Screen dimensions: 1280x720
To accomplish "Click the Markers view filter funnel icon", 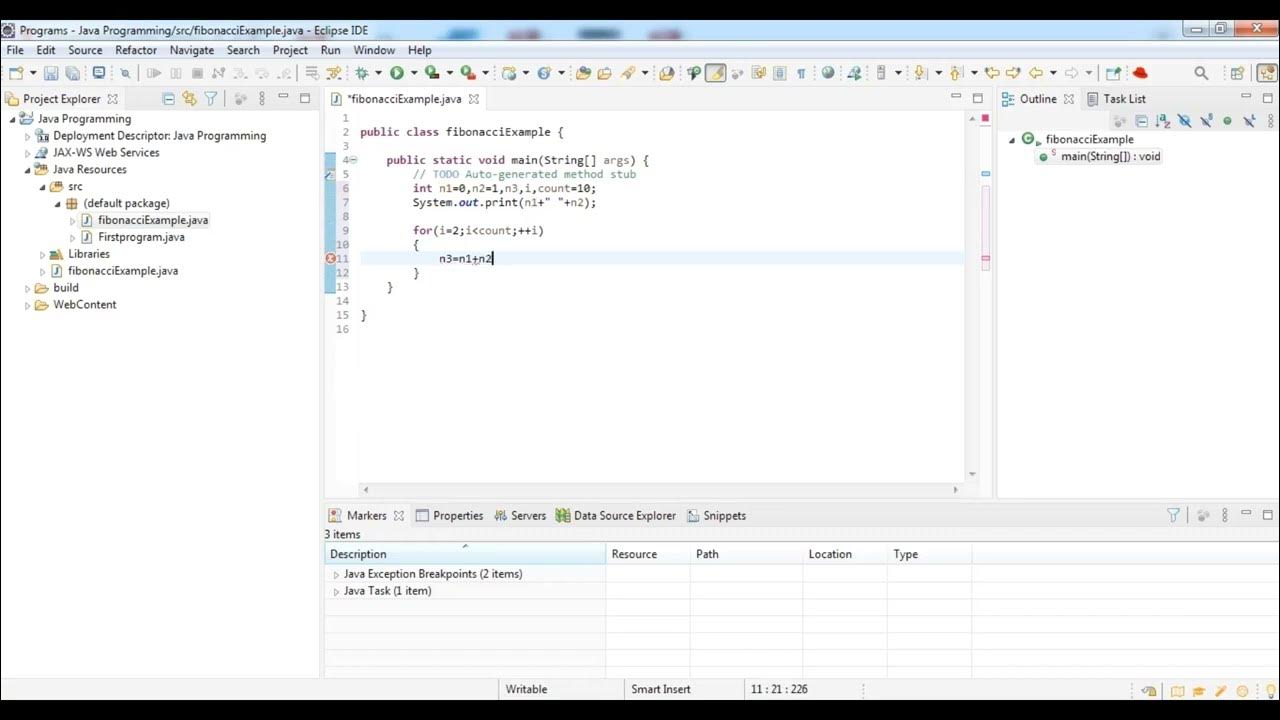I will click(1174, 515).
